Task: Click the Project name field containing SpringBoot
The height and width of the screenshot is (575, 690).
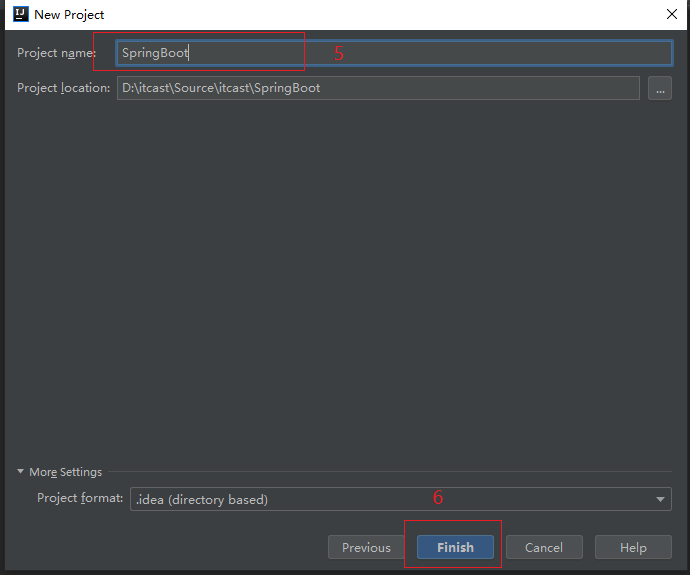Action: pyautogui.click(x=394, y=53)
